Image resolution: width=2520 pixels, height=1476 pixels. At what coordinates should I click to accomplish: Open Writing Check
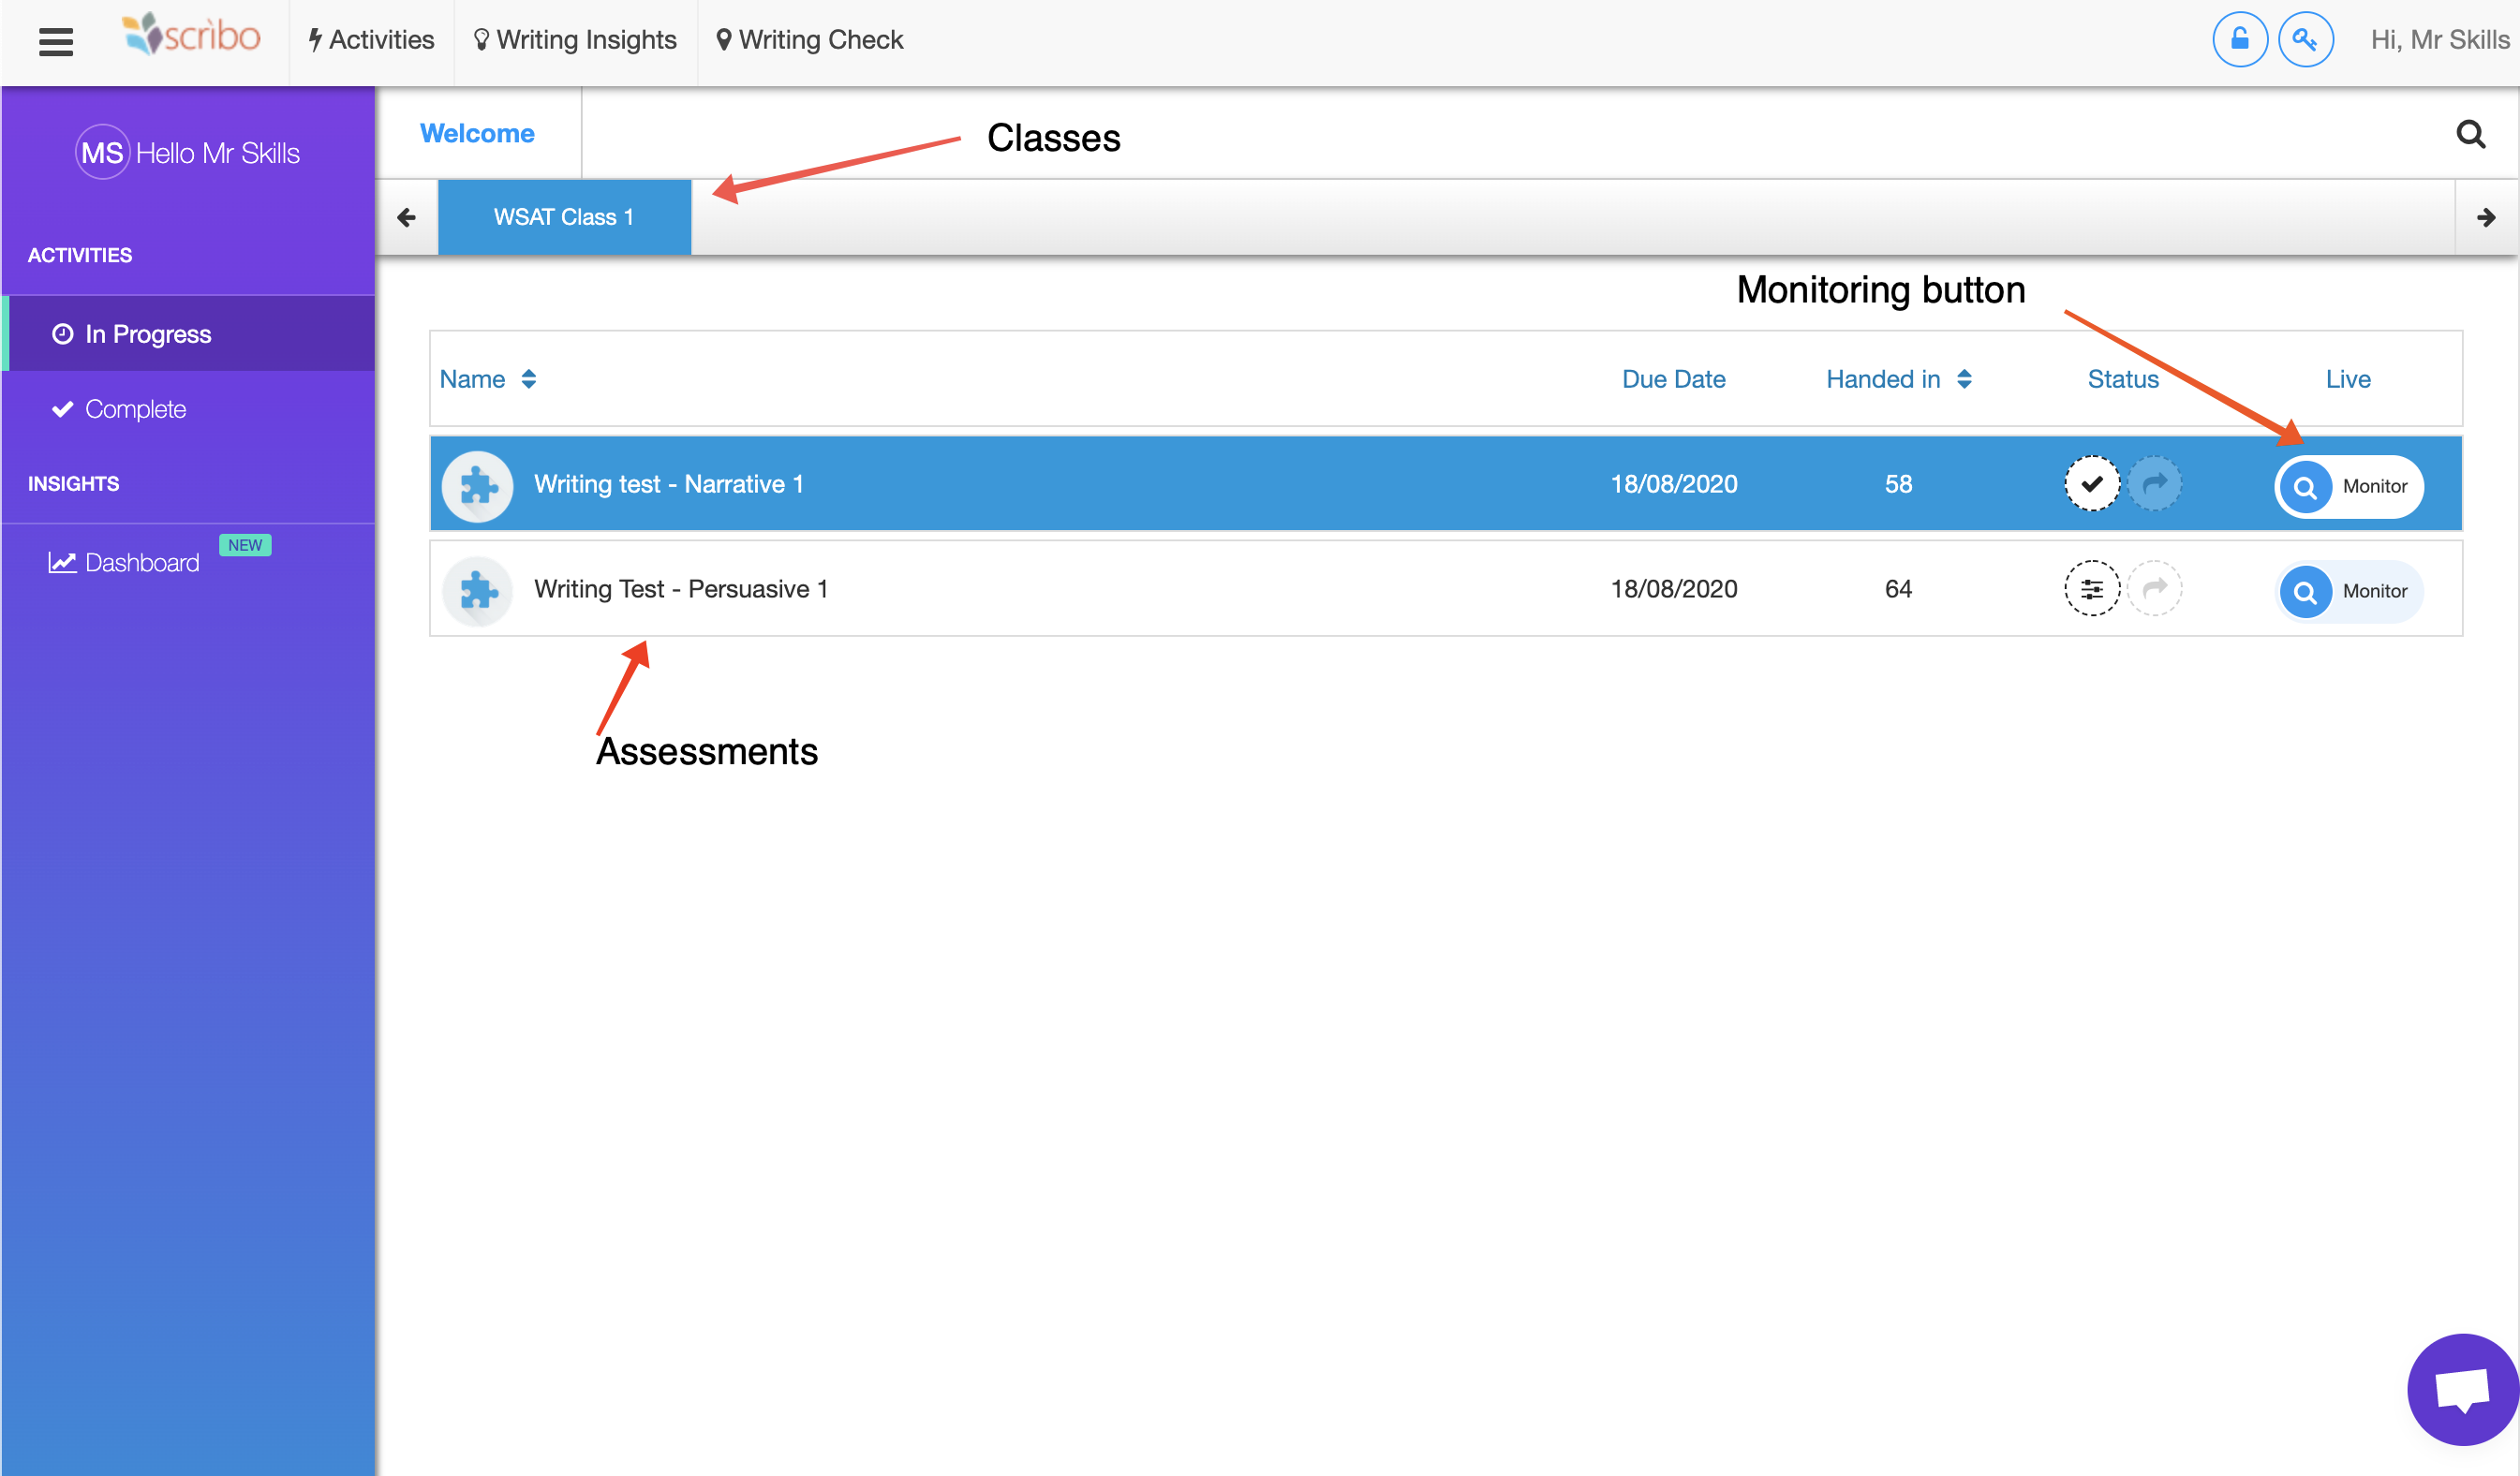tap(809, 40)
